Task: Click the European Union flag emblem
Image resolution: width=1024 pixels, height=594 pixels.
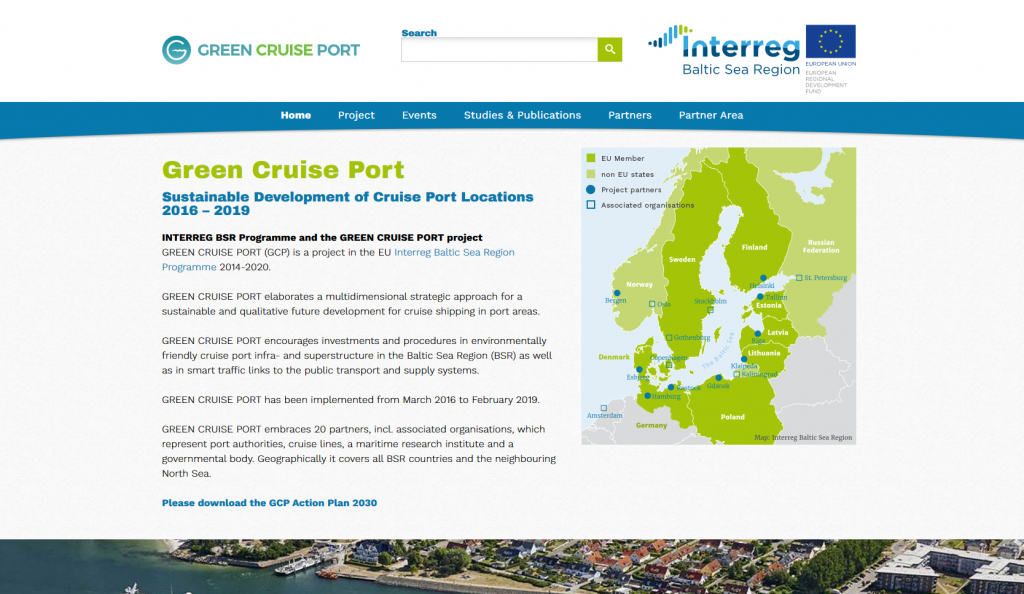Action: click(x=830, y=42)
